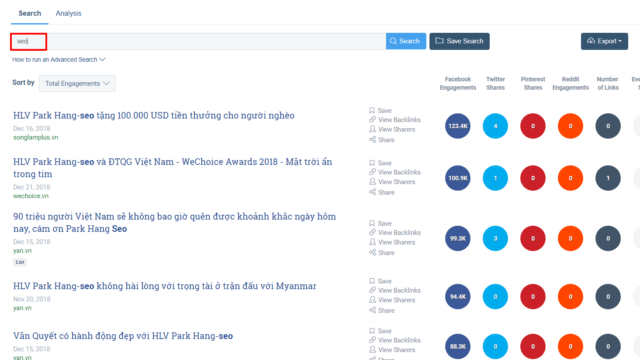Image resolution: width=640 pixels, height=360 pixels.
Task: Click the Dec 21, 2018 date text
Action: click(31, 187)
